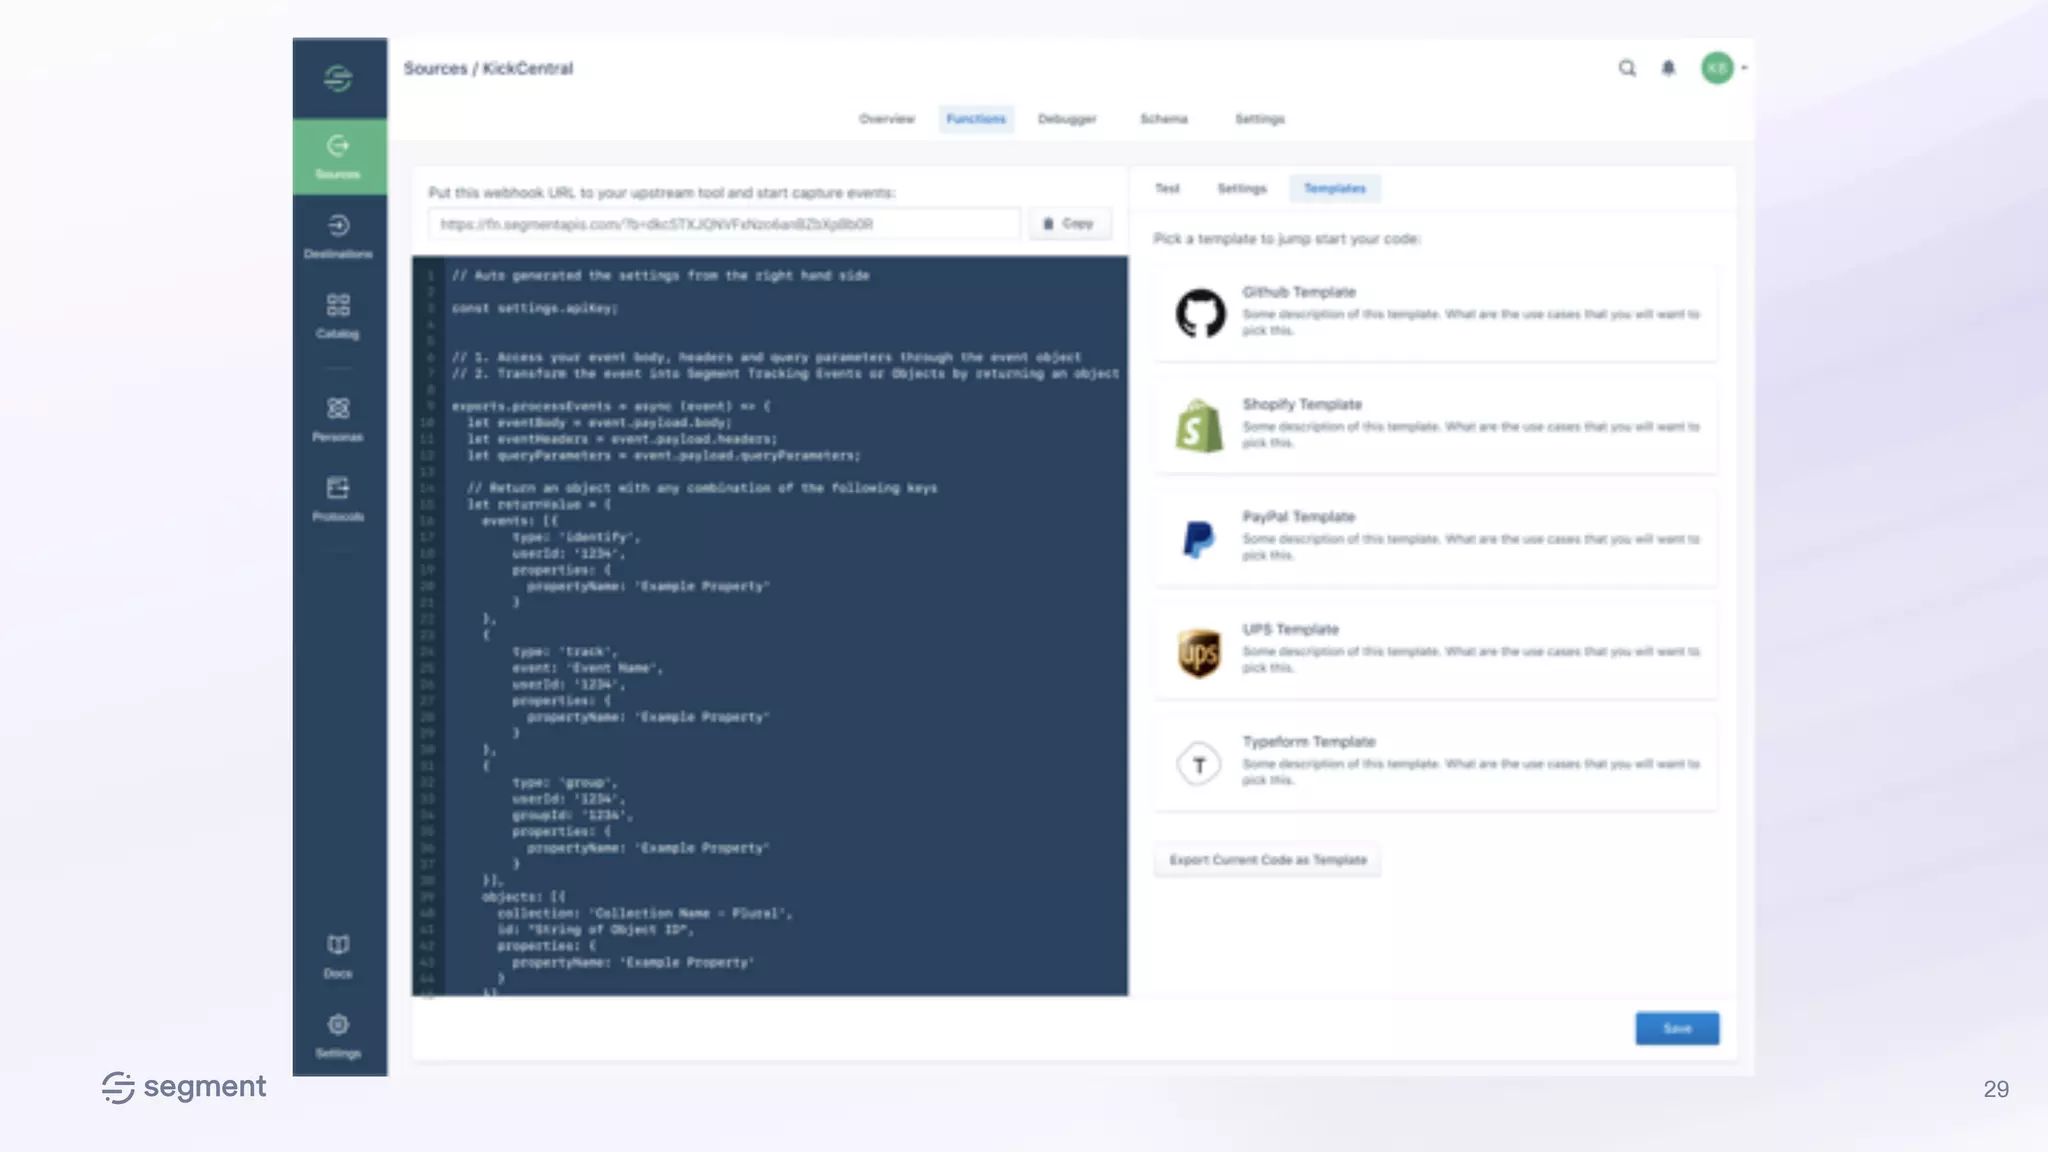Viewport: 2048px width, 1152px height.
Task: Click the search magnifier icon
Action: [x=1627, y=68]
